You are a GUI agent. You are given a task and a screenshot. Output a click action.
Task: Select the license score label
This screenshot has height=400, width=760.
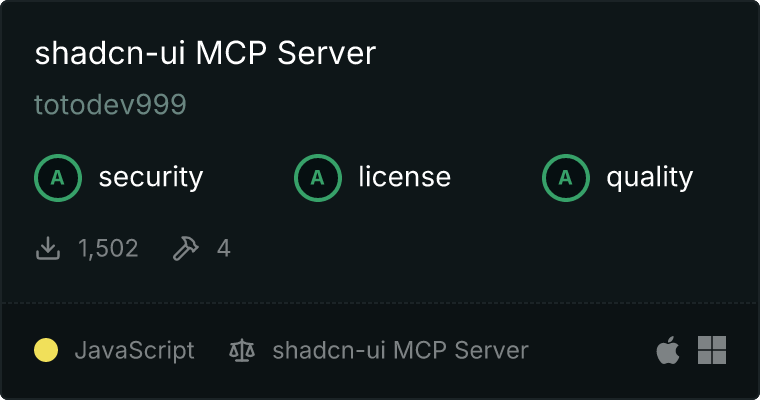coord(405,176)
